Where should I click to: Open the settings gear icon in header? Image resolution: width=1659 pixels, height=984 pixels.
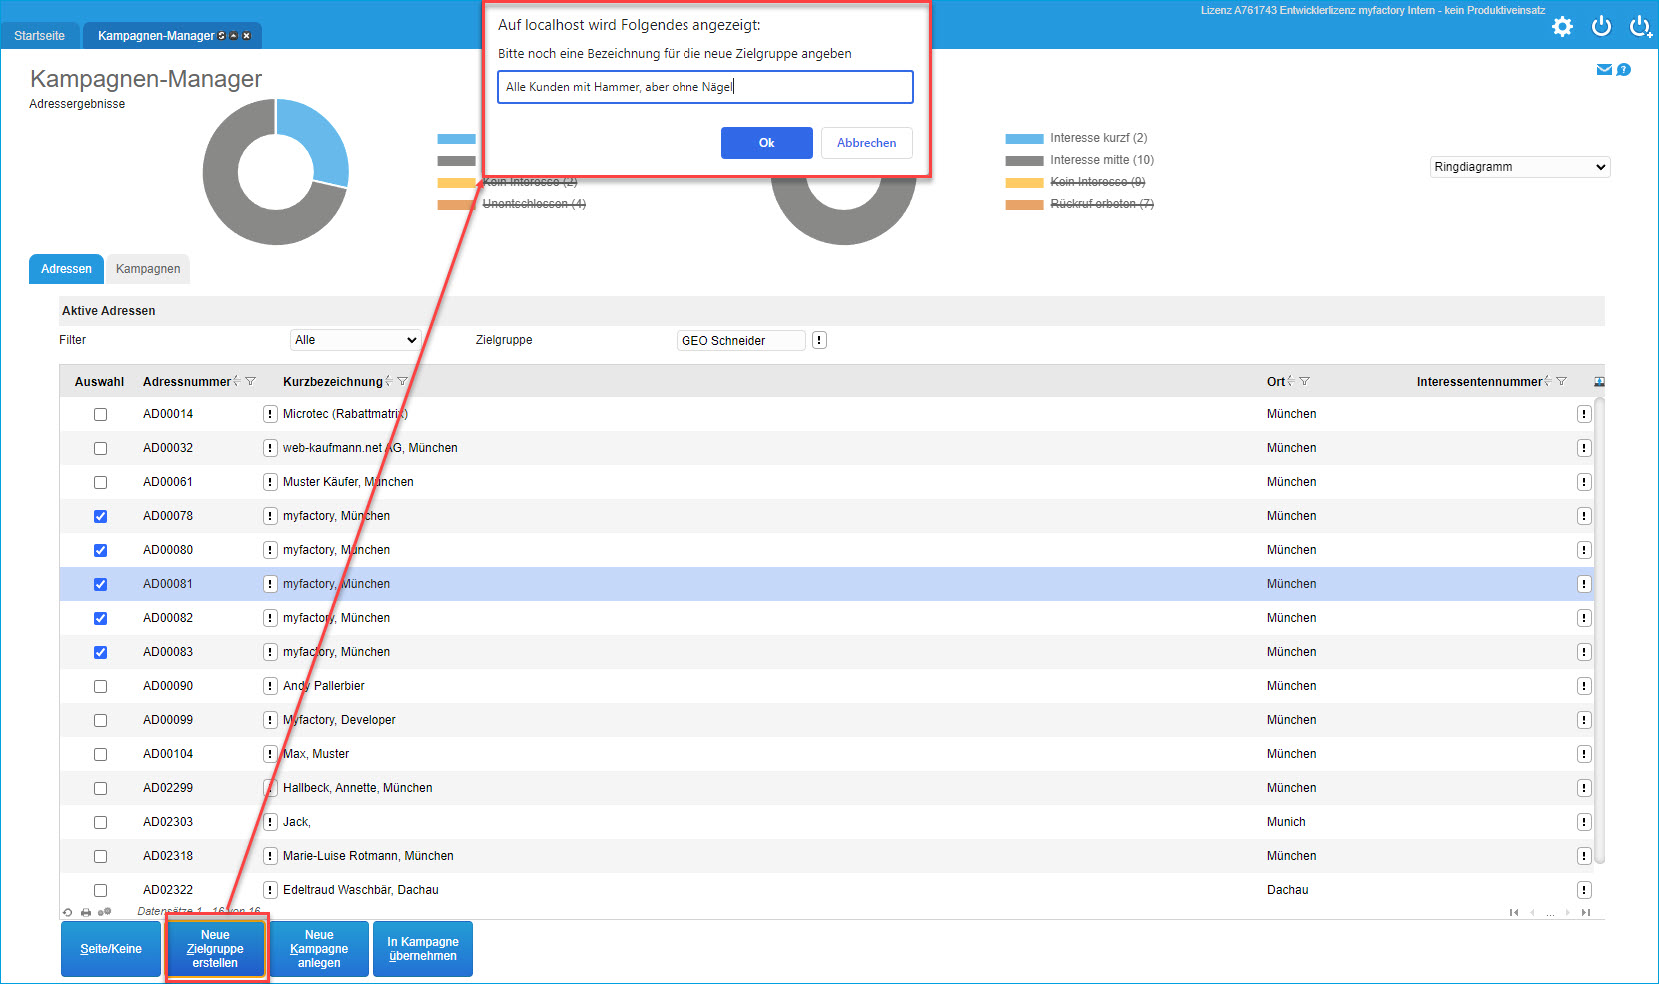coord(1562,27)
